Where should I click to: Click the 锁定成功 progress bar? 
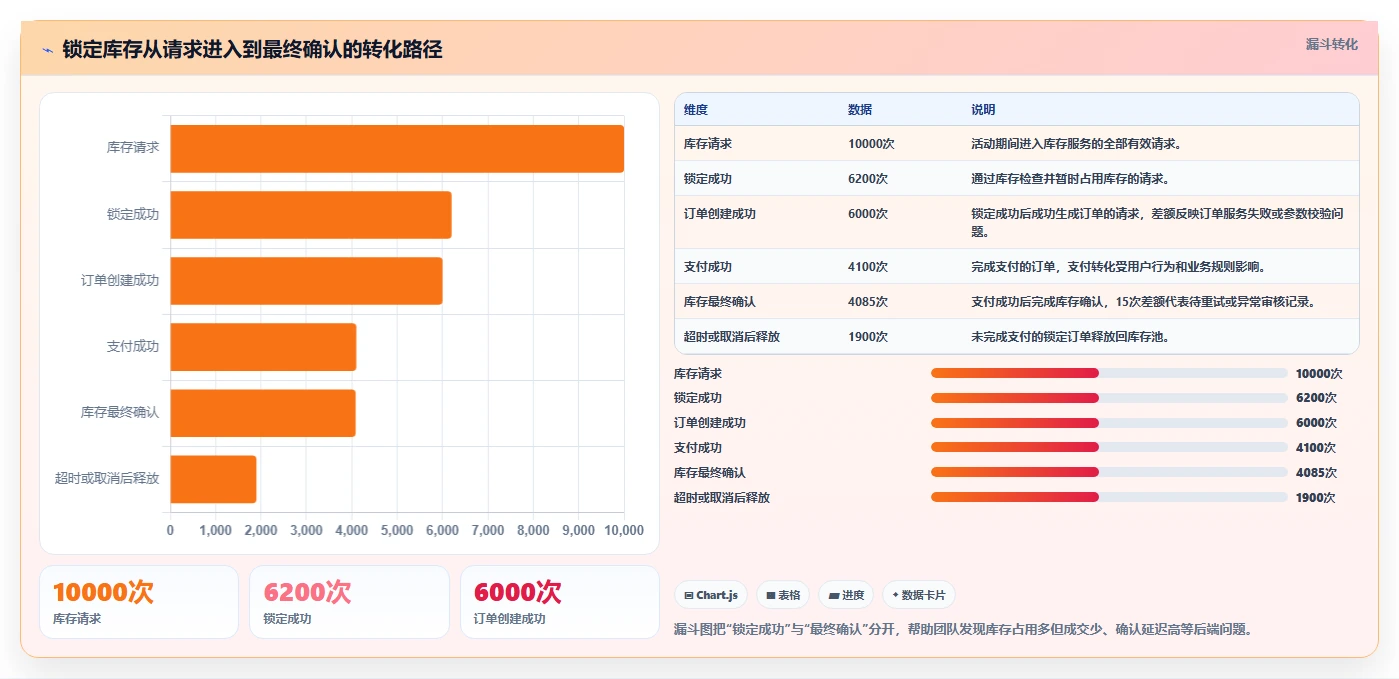1109,397
